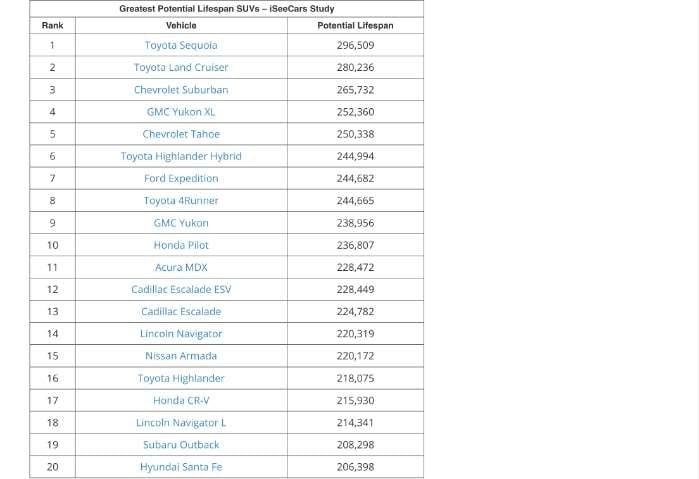Follow the Subaru Outback link
Viewport: 699px width, 479px height.
[x=181, y=444]
